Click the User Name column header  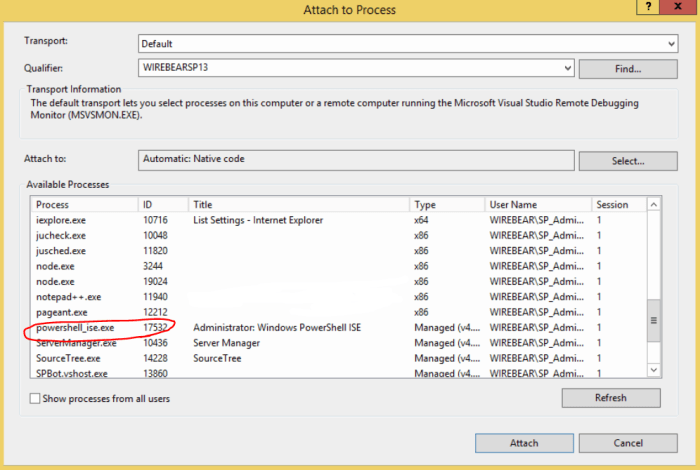536,204
